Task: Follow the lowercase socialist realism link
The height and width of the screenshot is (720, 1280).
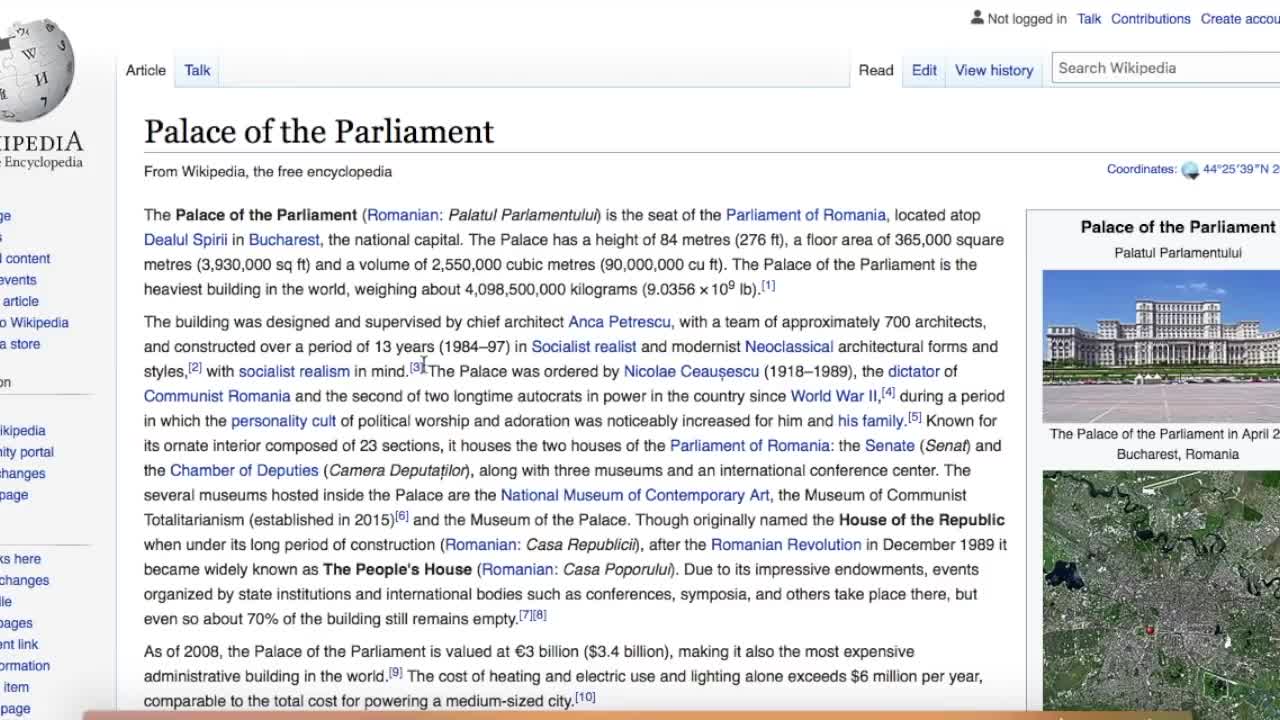Action: 294,371
